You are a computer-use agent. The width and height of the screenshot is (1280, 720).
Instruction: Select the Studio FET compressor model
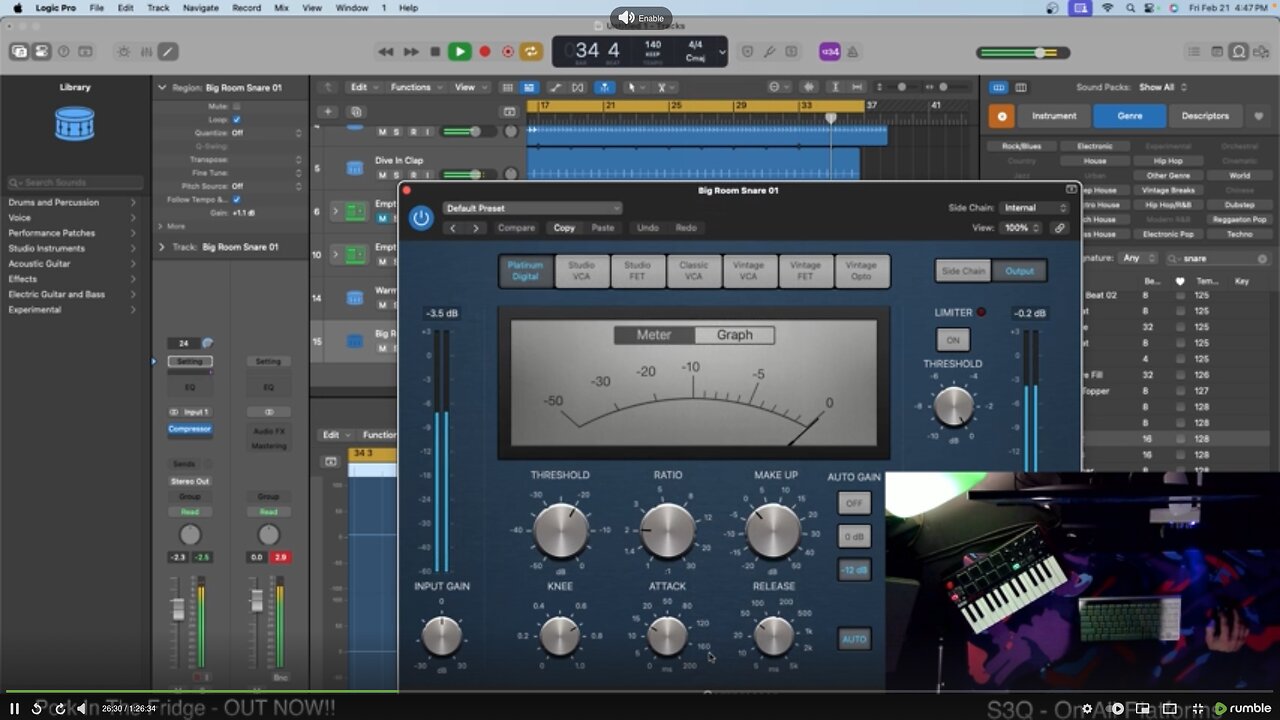(637, 271)
